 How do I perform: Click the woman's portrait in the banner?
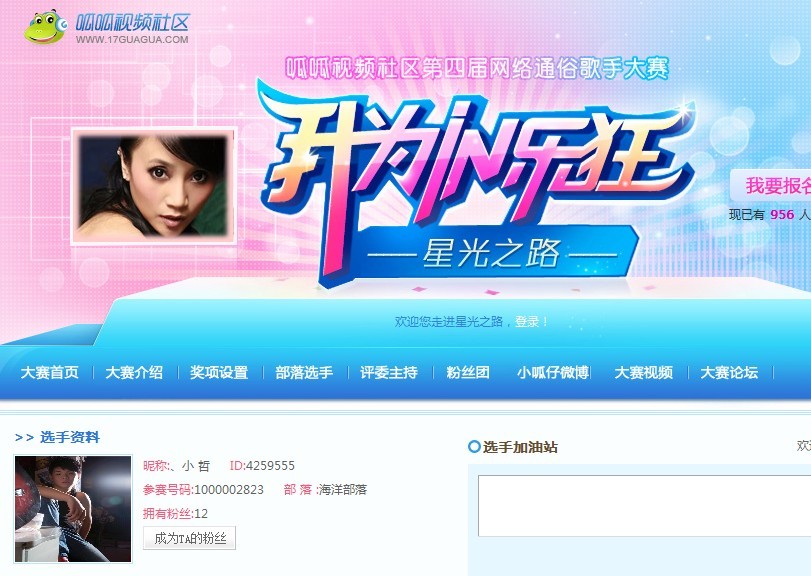click(154, 186)
